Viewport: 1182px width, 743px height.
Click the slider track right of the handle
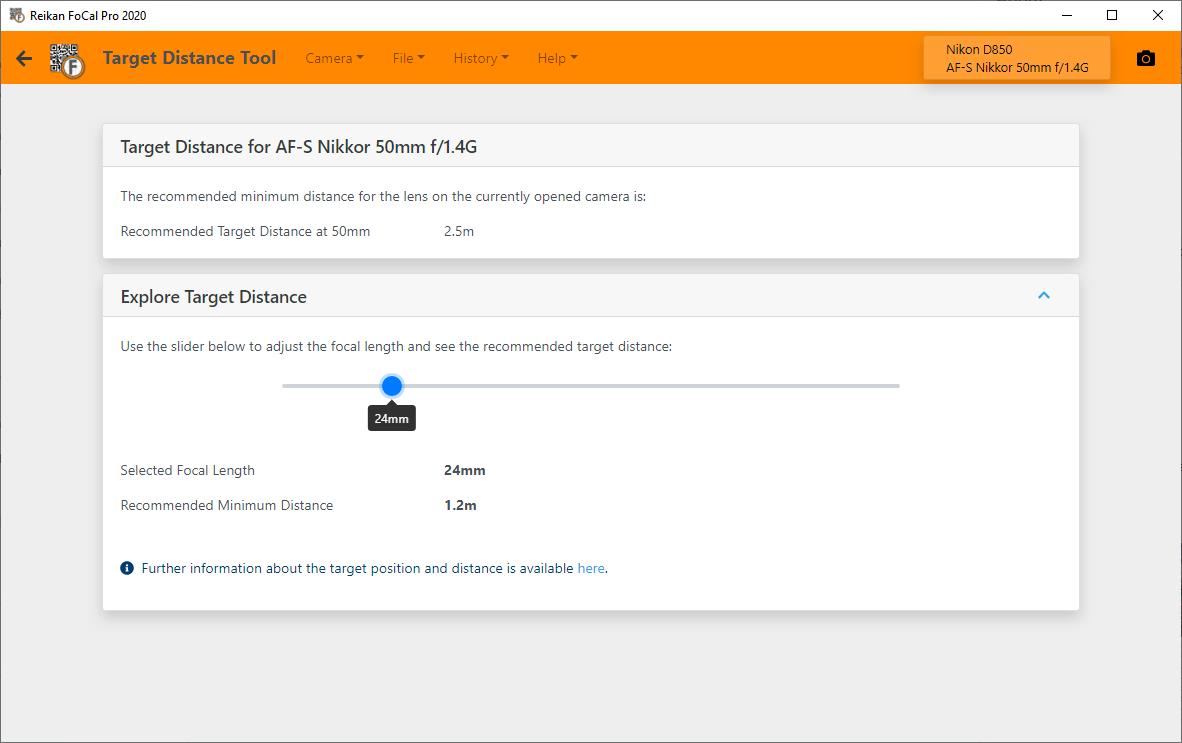pyautogui.click(x=651, y=386)
